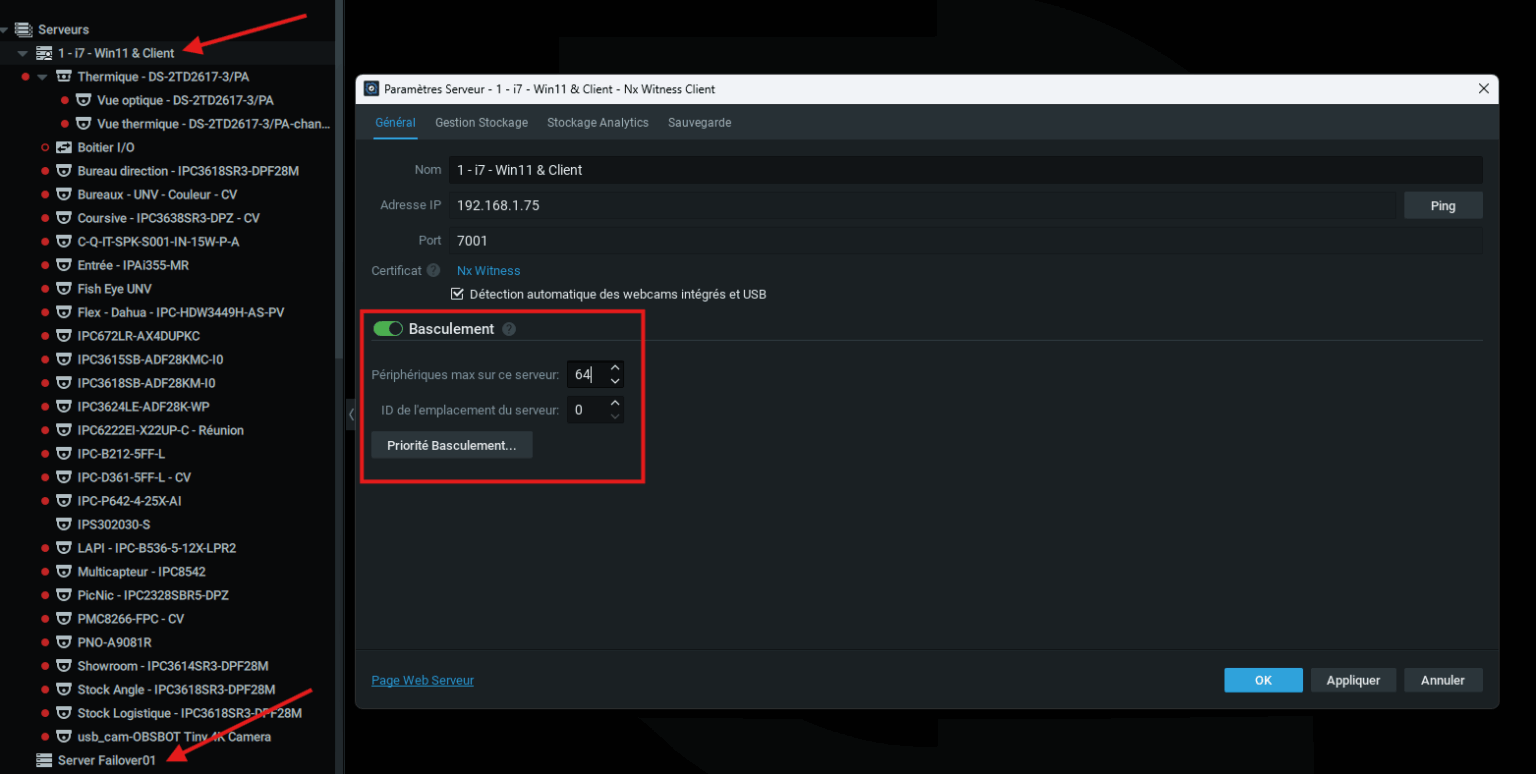This screenshot has height=774, width=1536.
Task: Click the camera icon of PNO-A9081R
Action: point(64,642)
